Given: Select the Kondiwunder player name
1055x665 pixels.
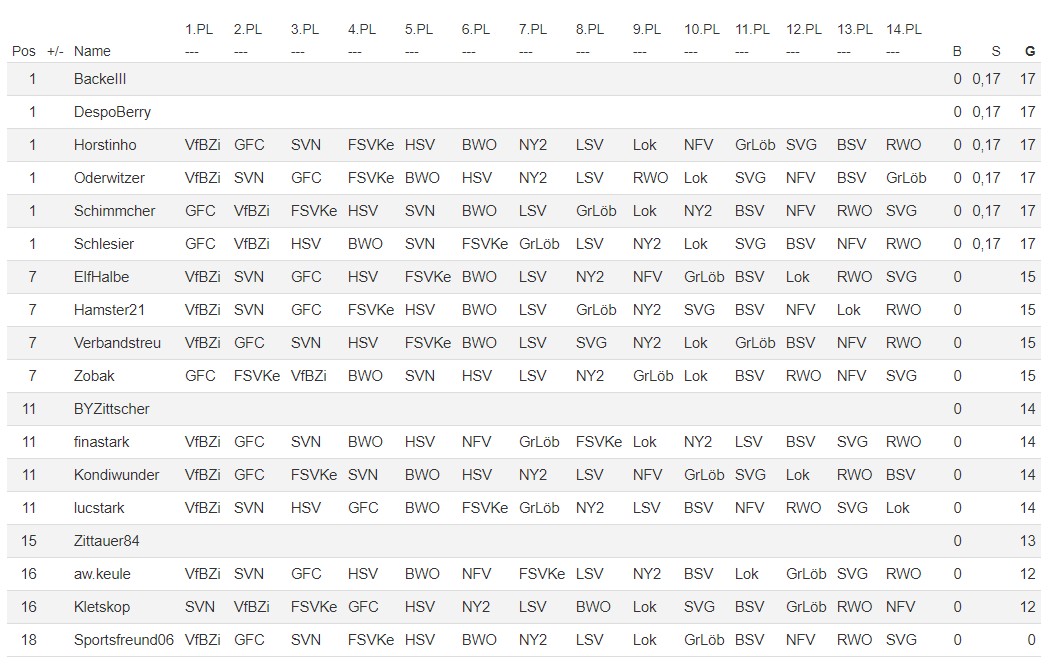Looking at the screenshot, I should click(116, 475).
